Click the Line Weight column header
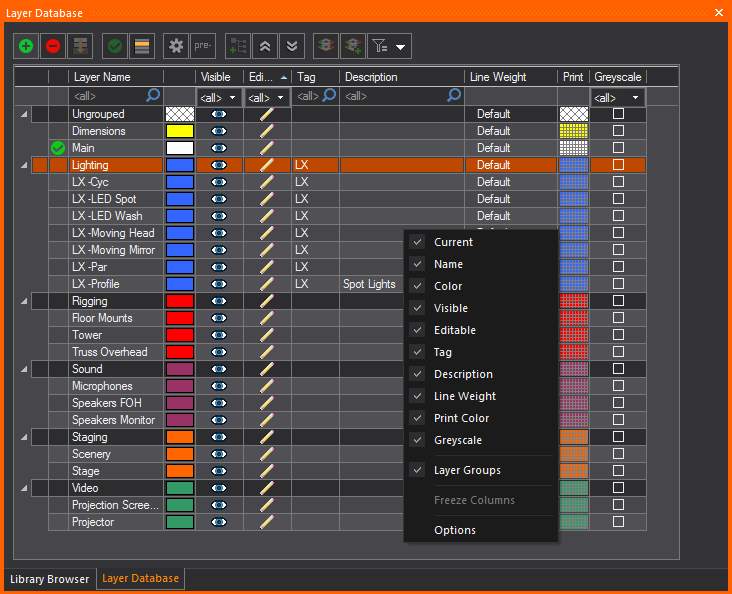Image resolution: width=732 pixels, height=594 pixels. [x=510, y=77]
